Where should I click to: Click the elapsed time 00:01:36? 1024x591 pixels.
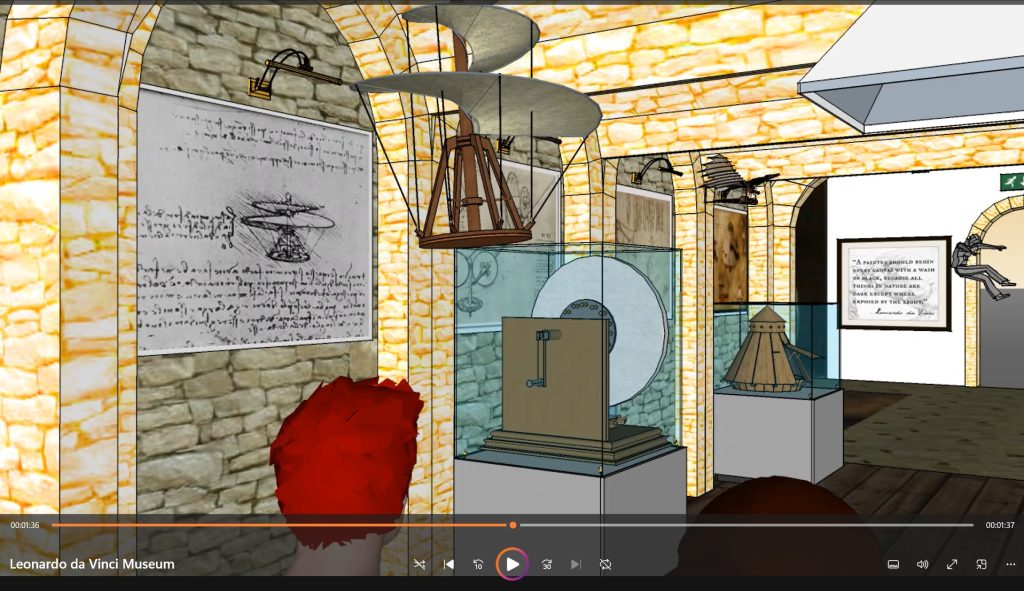point(25,525)
